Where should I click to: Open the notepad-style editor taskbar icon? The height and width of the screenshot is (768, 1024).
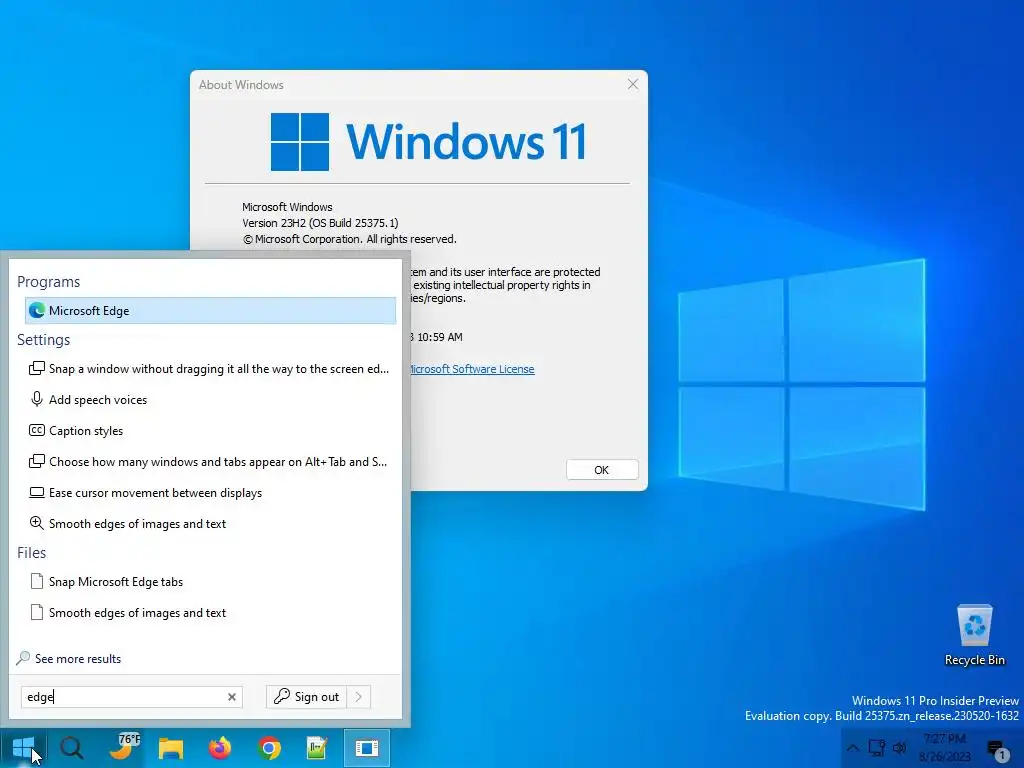coord(317,748)
